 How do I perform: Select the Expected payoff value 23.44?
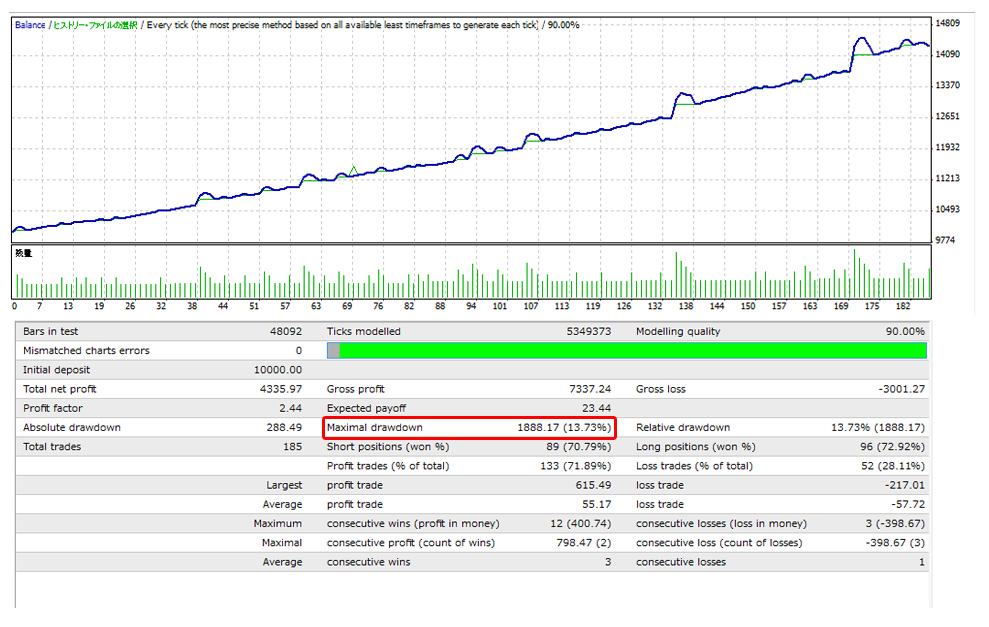596,408
